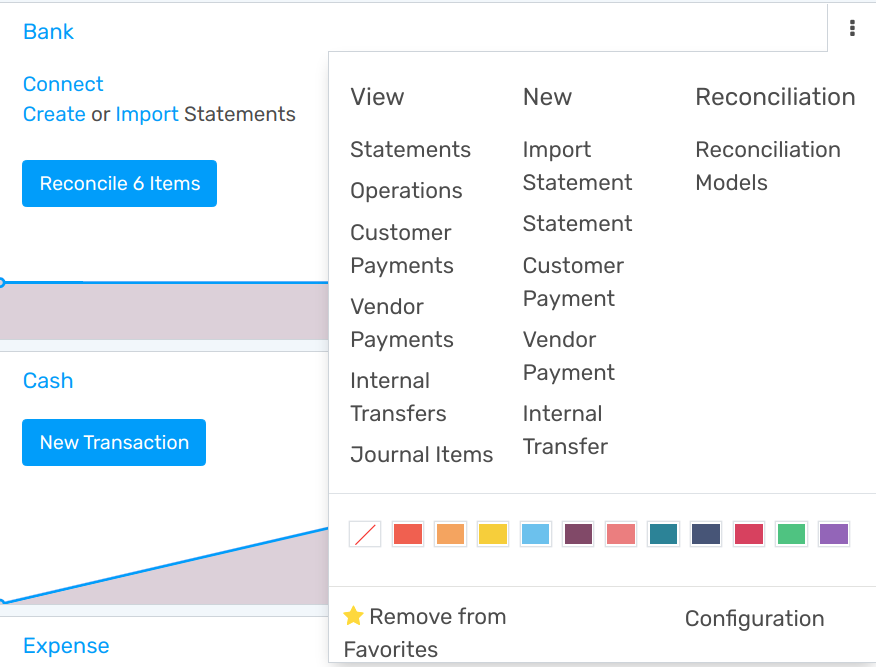Pick the orange color swatch

point(450,534)
